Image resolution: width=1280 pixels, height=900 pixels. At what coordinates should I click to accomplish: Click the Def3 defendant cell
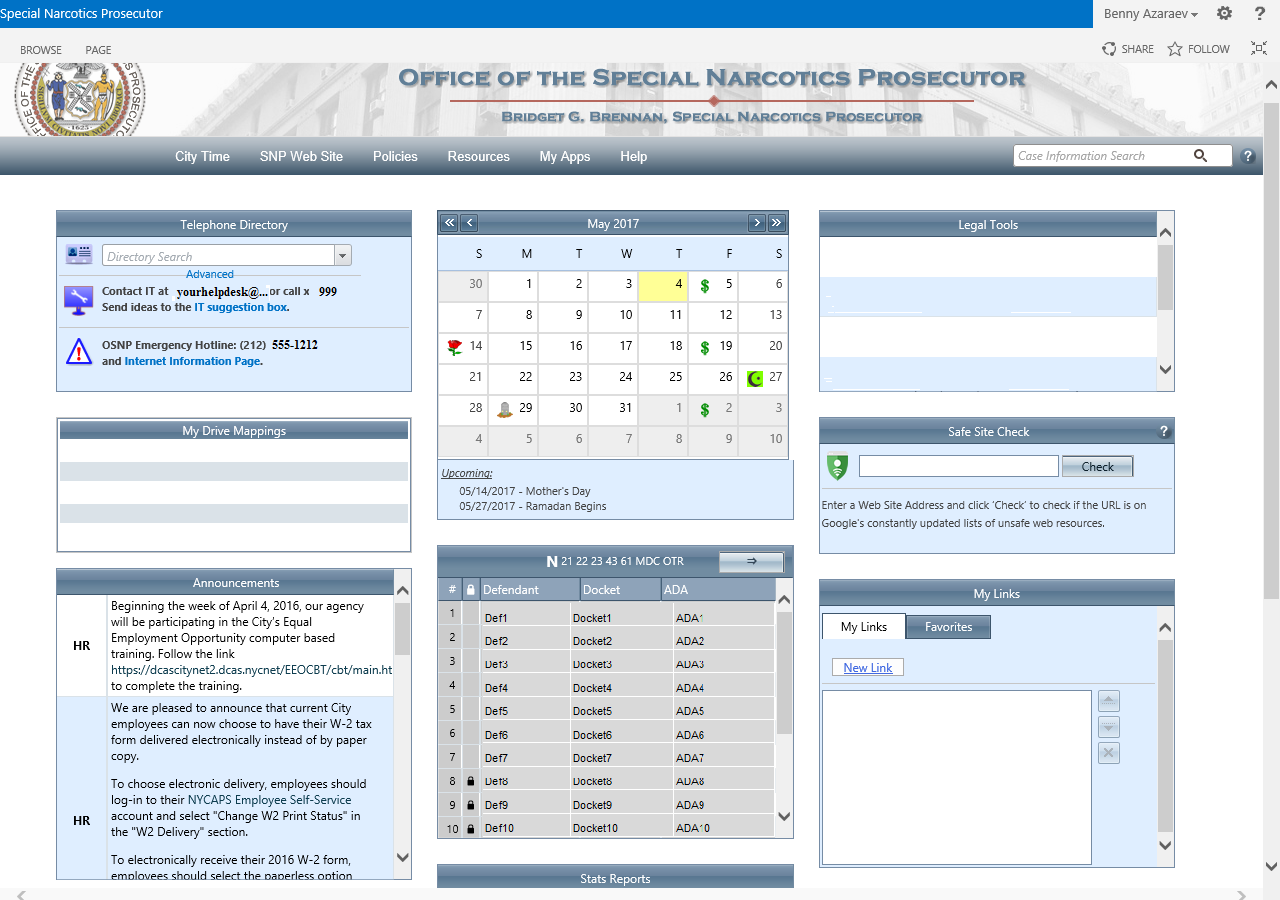[x=525, y=664]
